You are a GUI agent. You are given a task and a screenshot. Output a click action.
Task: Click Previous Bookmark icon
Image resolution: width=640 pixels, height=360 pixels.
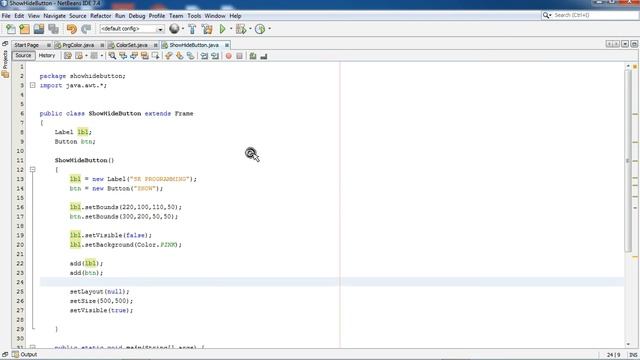pyautogui.click(x=169, y=56)
